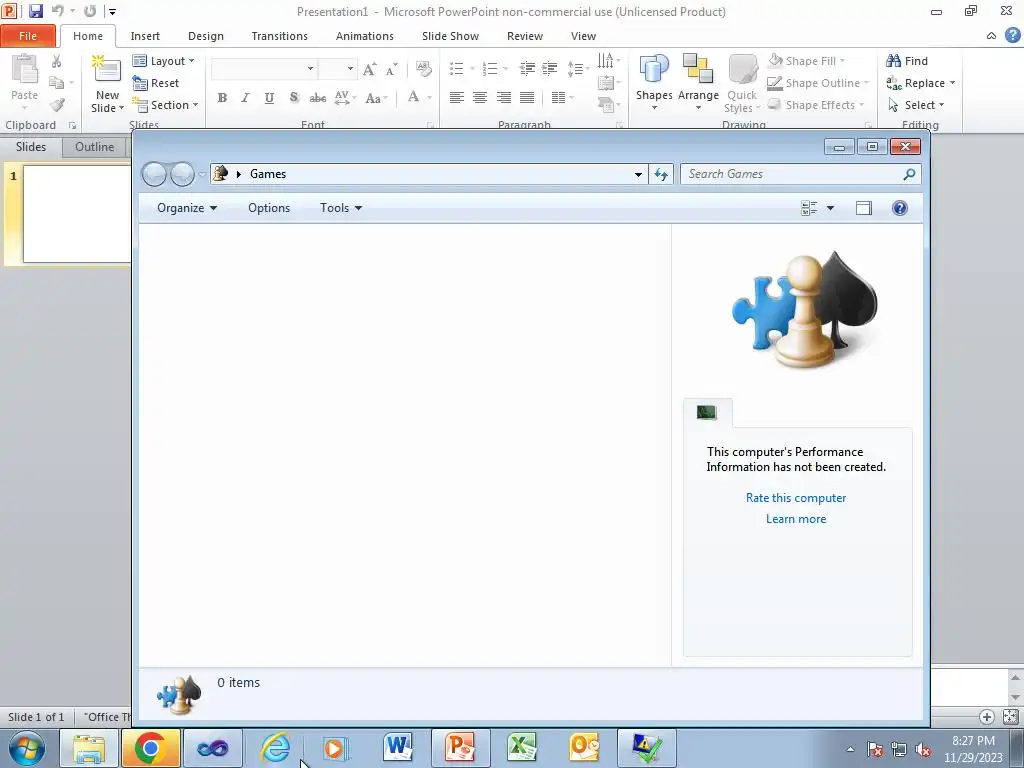This screenshot has width=1024, height=768.
Task: Align text left
Action: (456, 98)
